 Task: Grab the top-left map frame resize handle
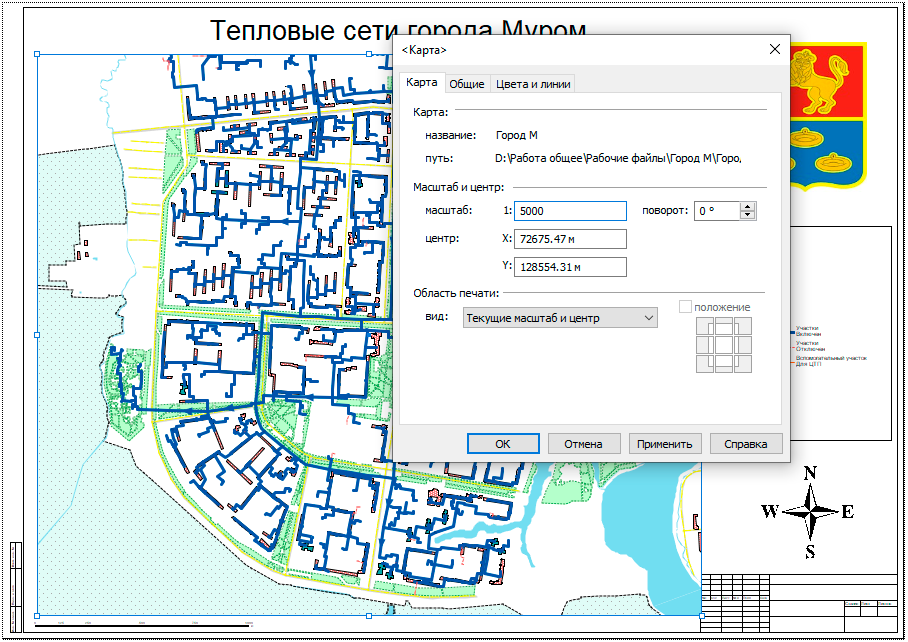37,54
